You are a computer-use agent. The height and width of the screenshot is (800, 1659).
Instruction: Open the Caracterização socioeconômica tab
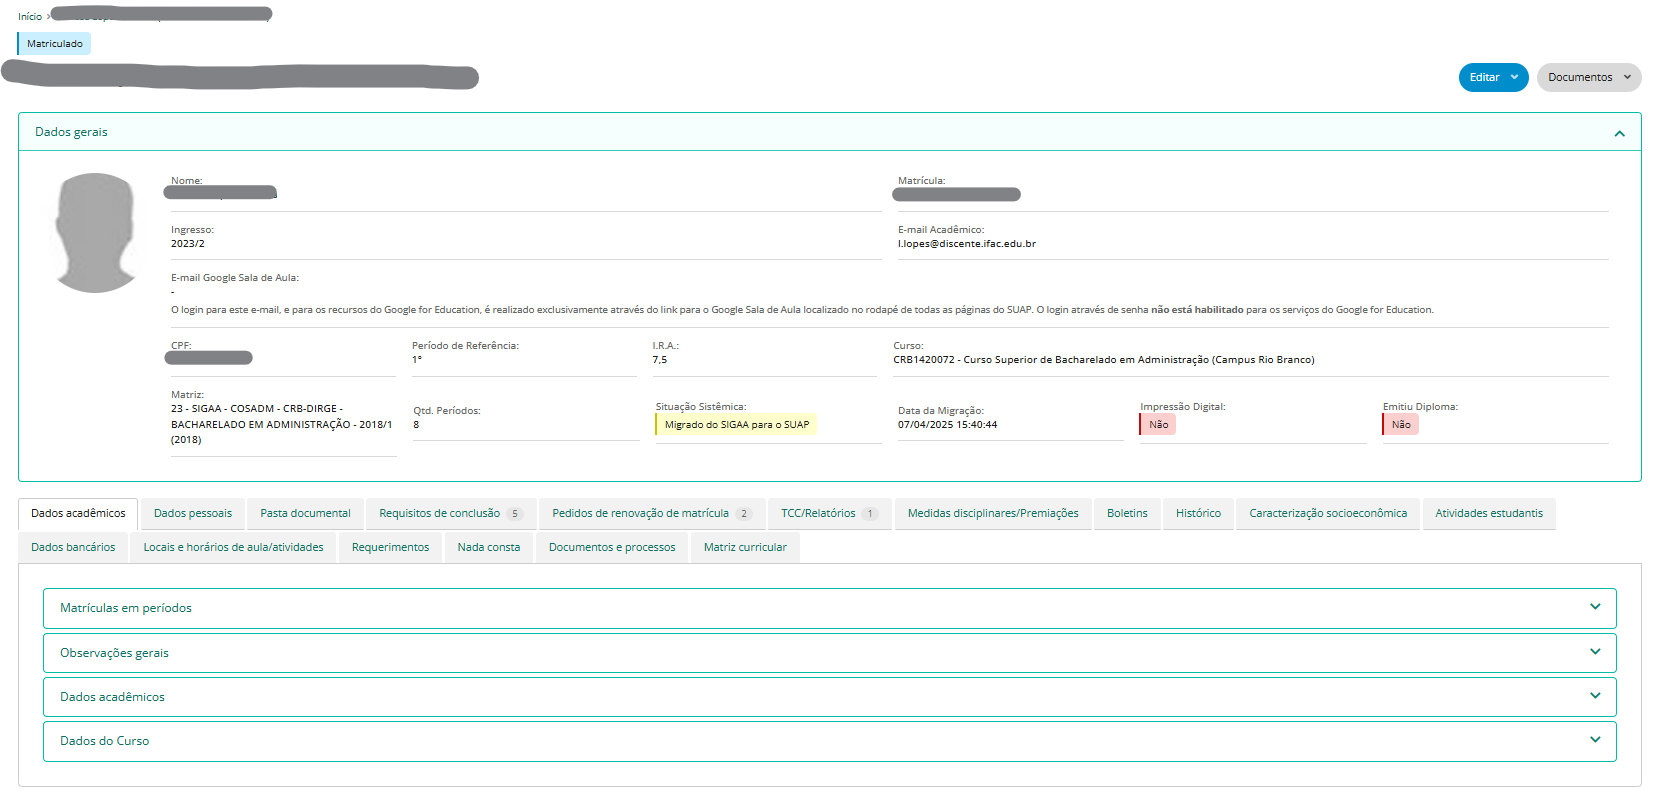coord(1327,513)
